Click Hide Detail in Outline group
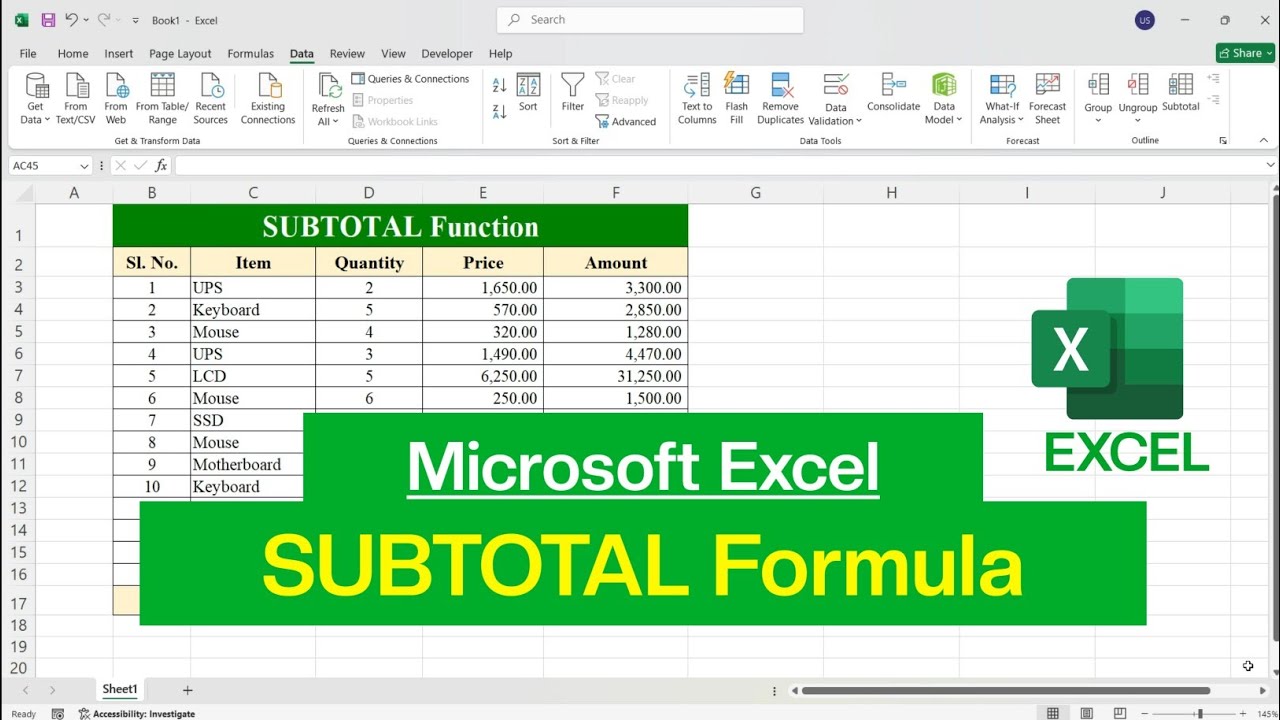 [1214, 99]
